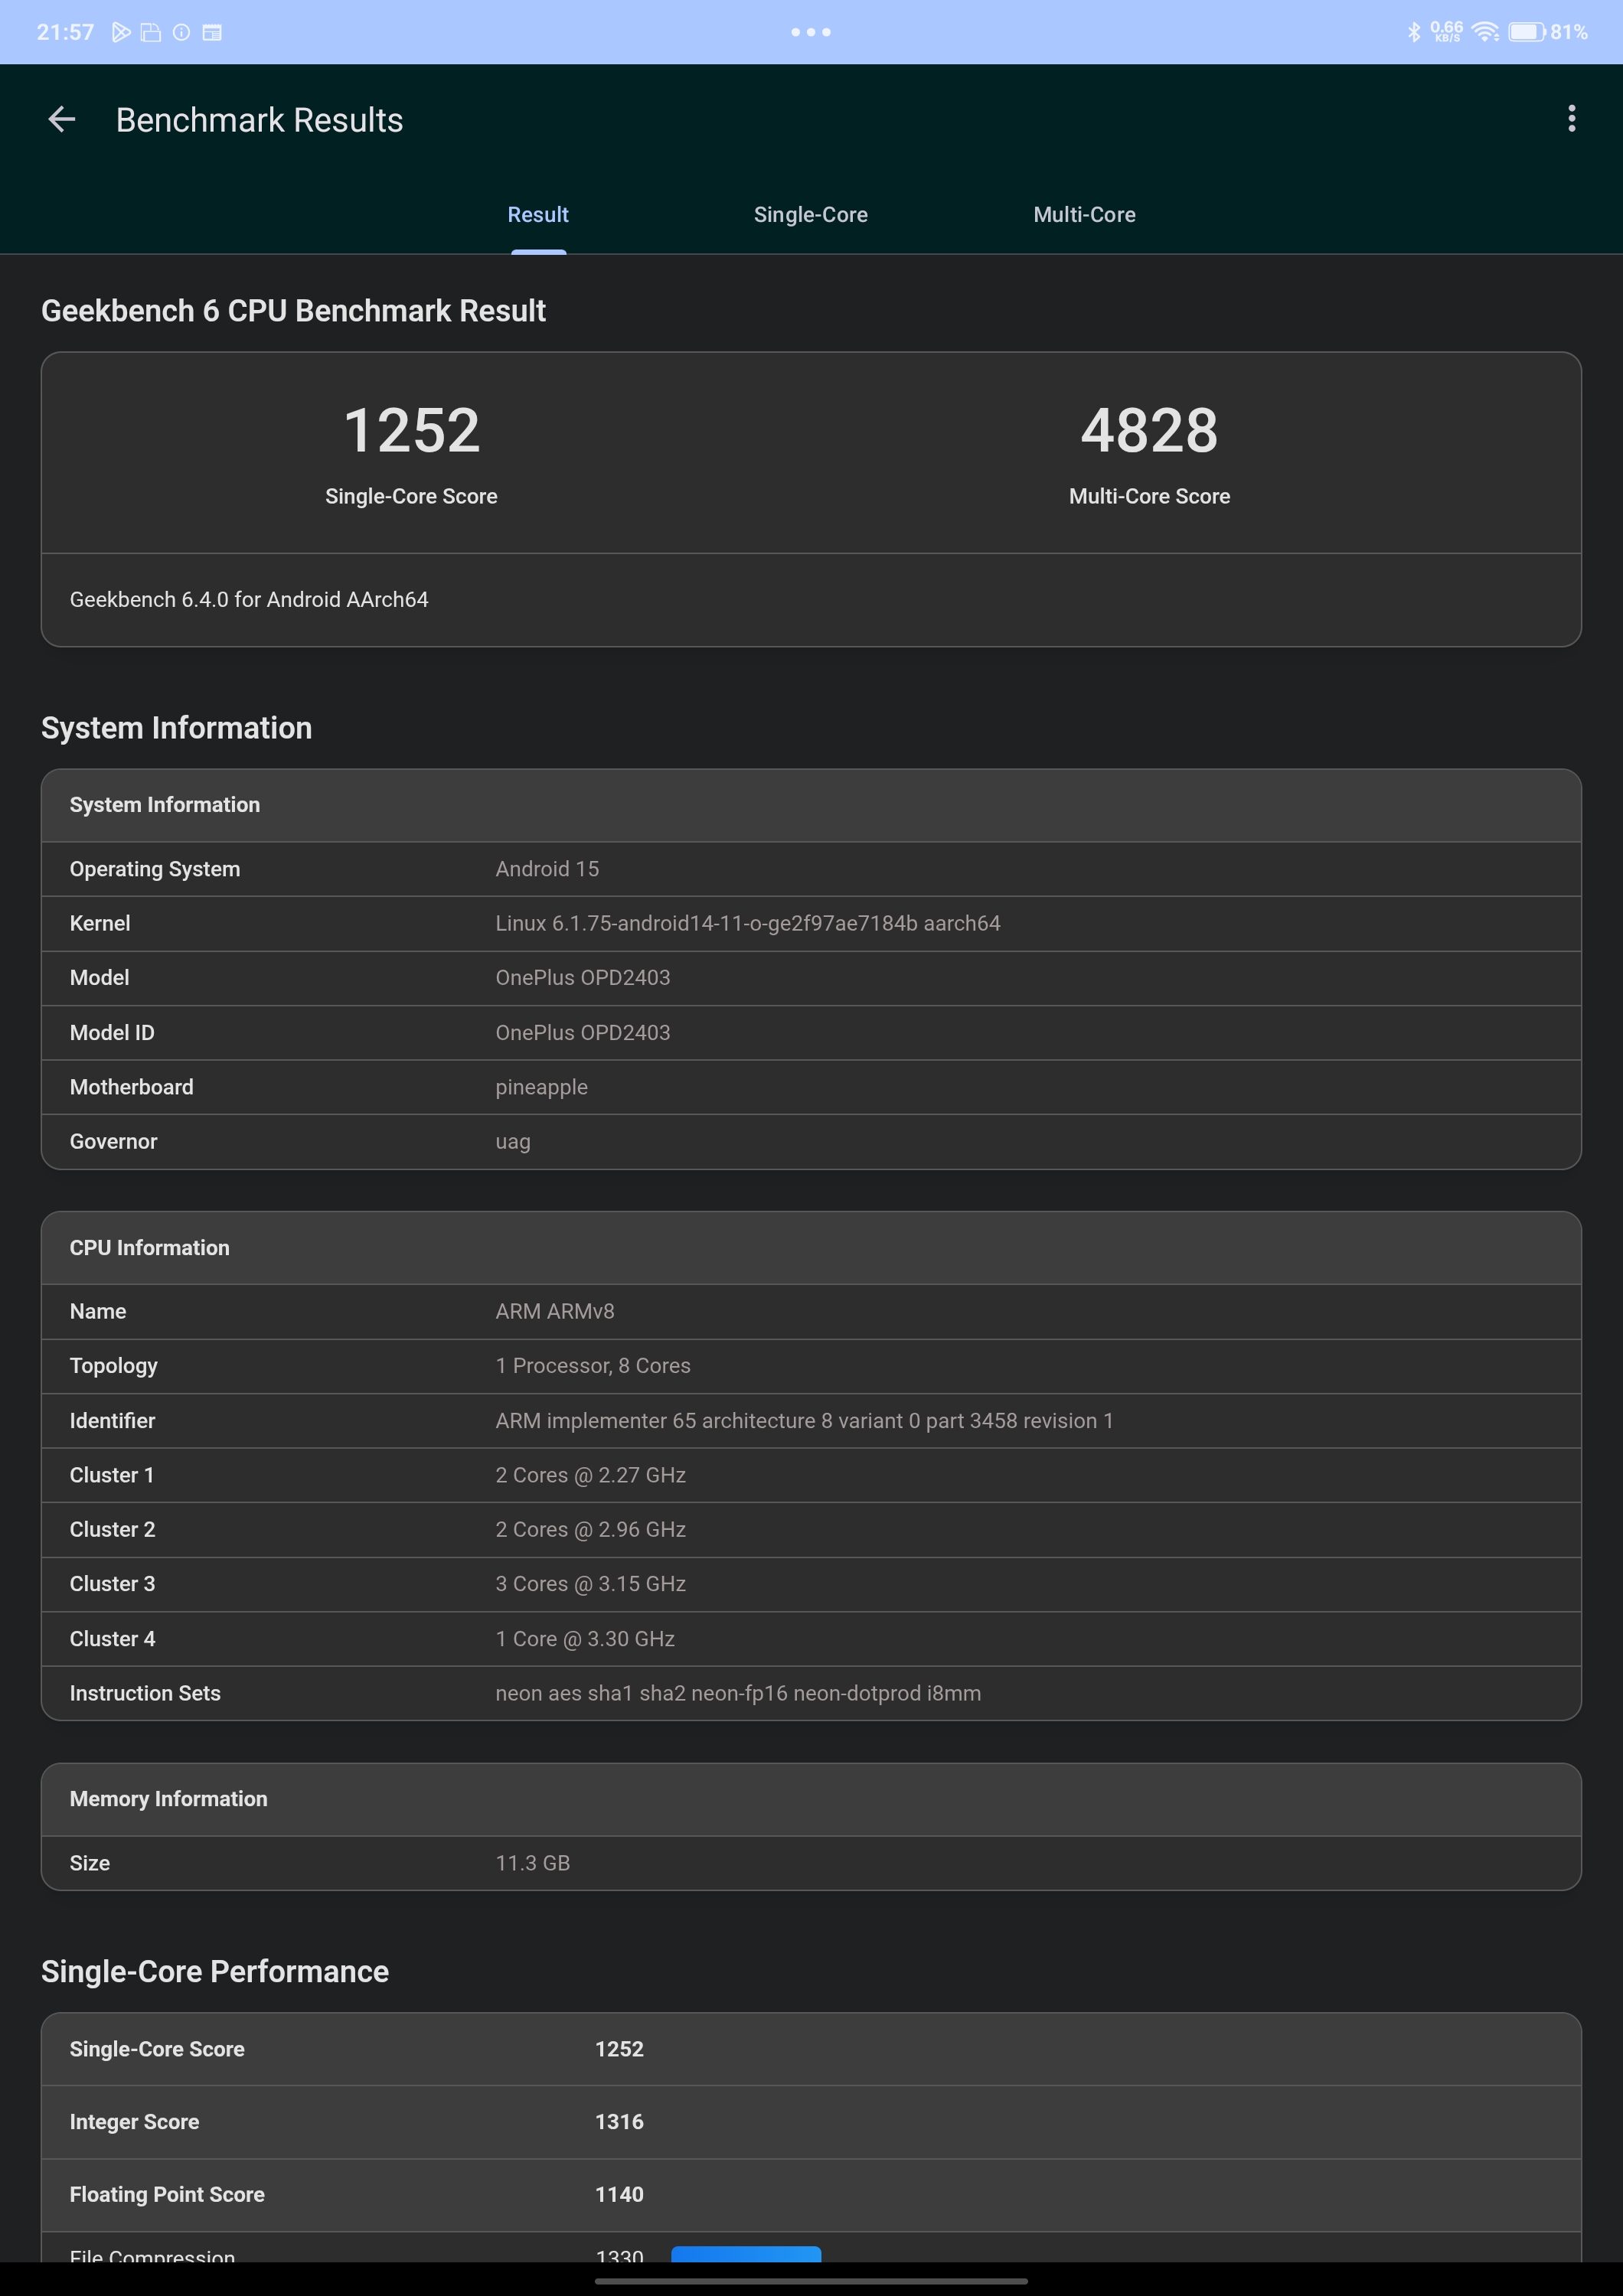
Task: Tap the calendar notification icon
Action: point(212,32)
